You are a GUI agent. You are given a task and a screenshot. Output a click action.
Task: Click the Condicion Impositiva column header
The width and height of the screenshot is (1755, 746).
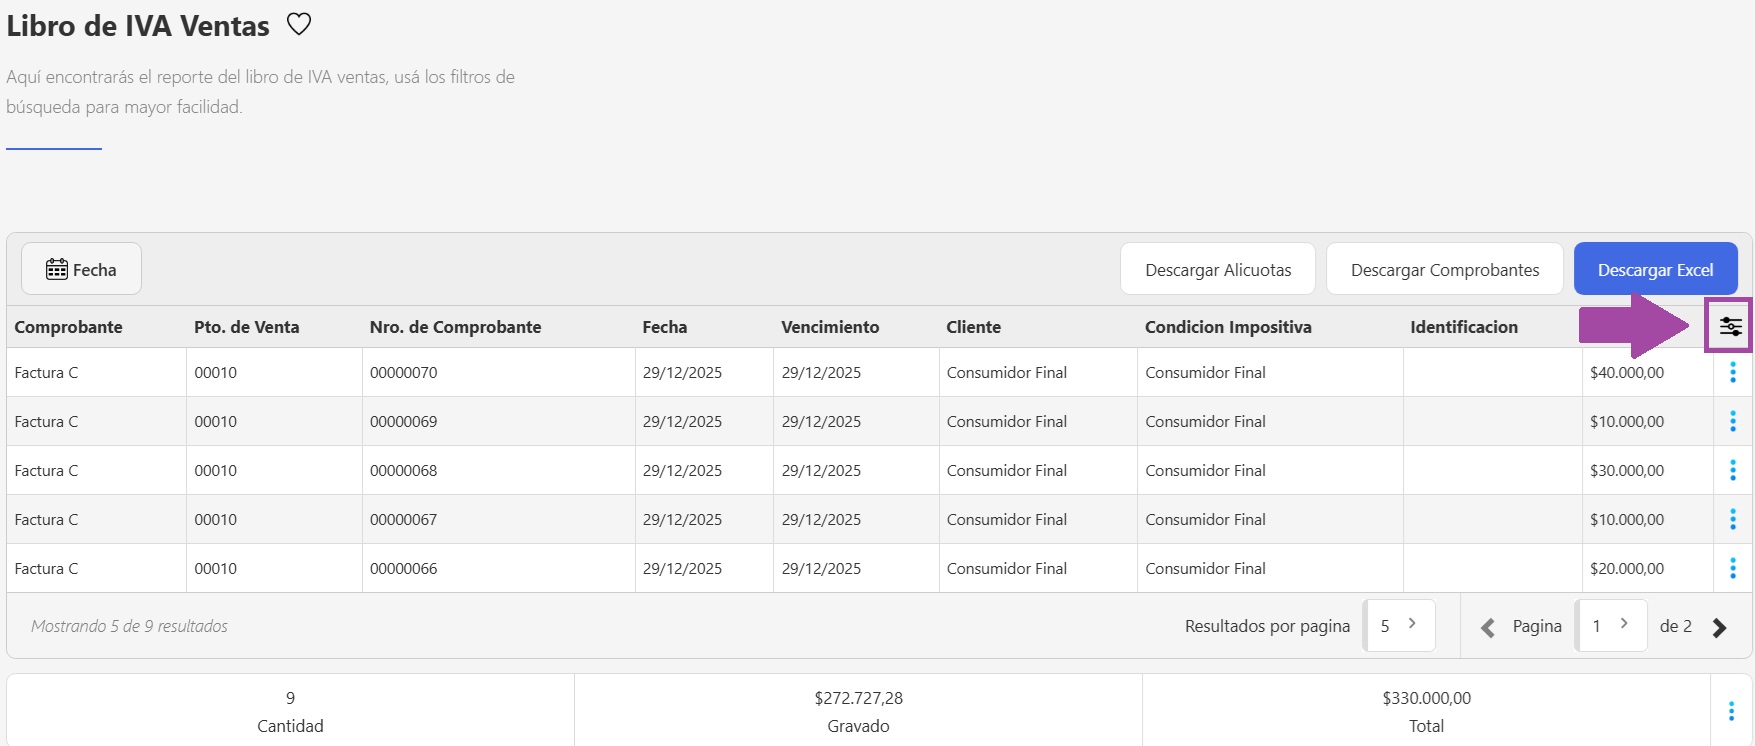coord(1228,327)
